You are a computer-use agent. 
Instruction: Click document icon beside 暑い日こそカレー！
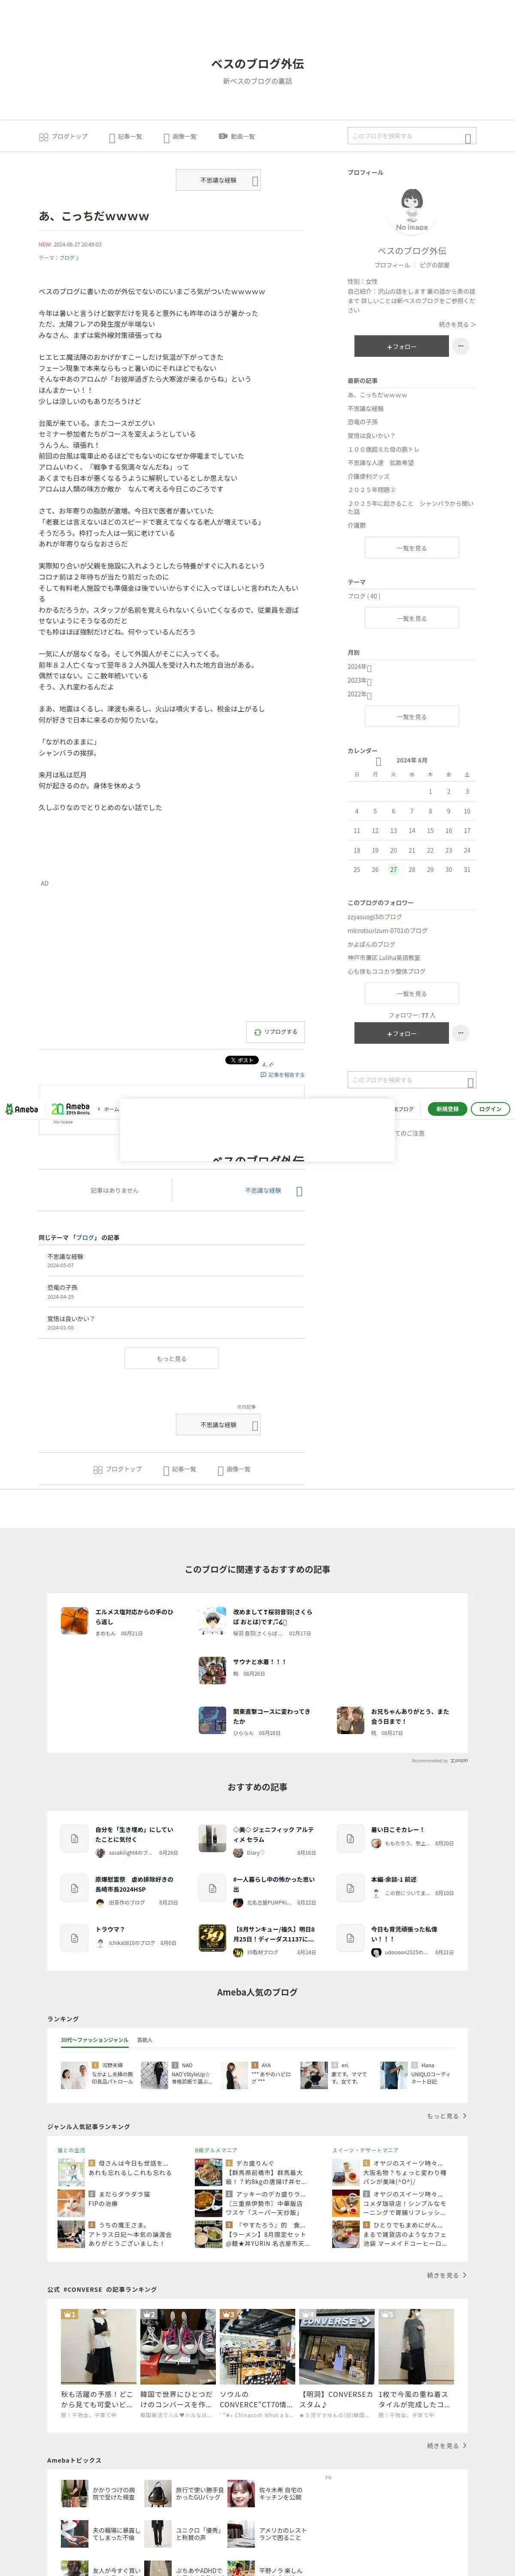pos(350,1839)
